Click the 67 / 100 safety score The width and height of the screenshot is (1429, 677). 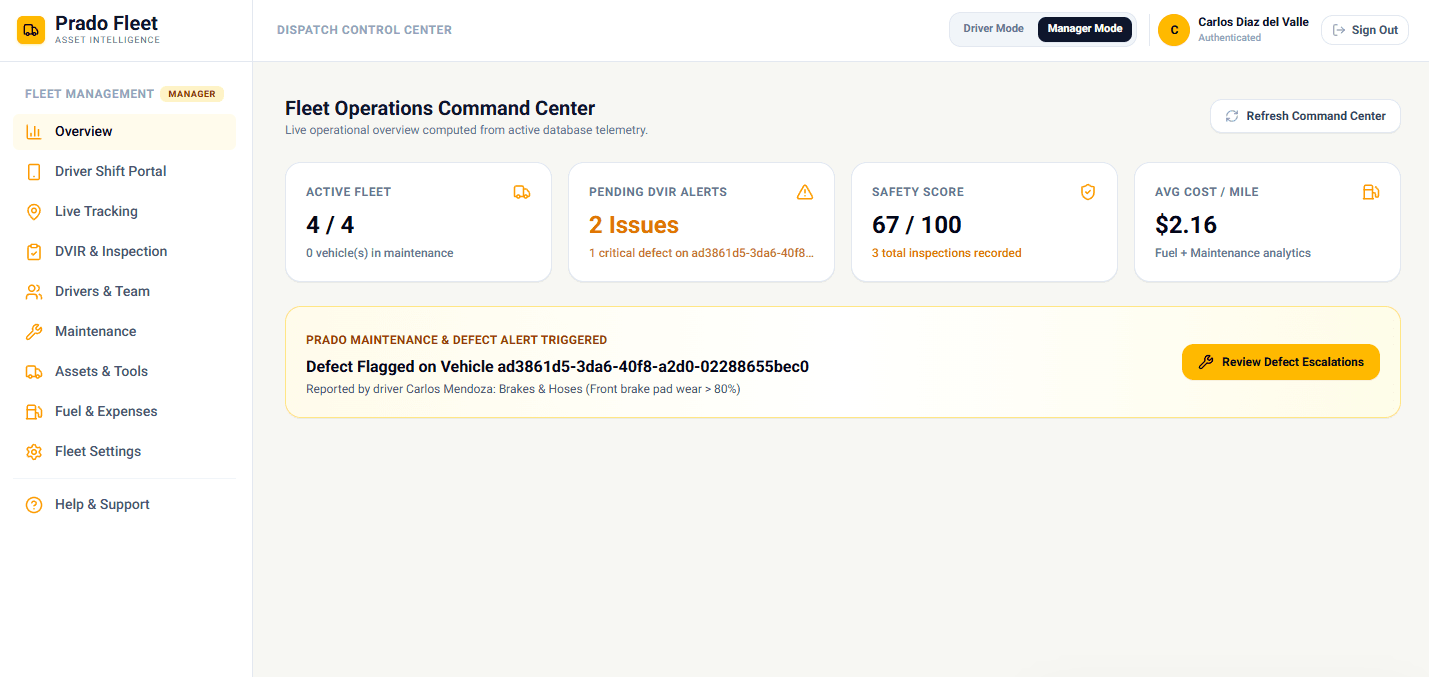pos(917,225)
